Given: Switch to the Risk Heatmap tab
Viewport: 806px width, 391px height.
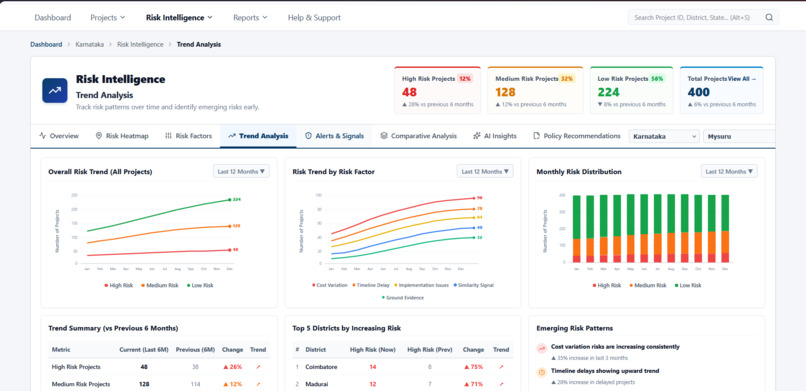Looking at the screenshot, I should [122, 136].
